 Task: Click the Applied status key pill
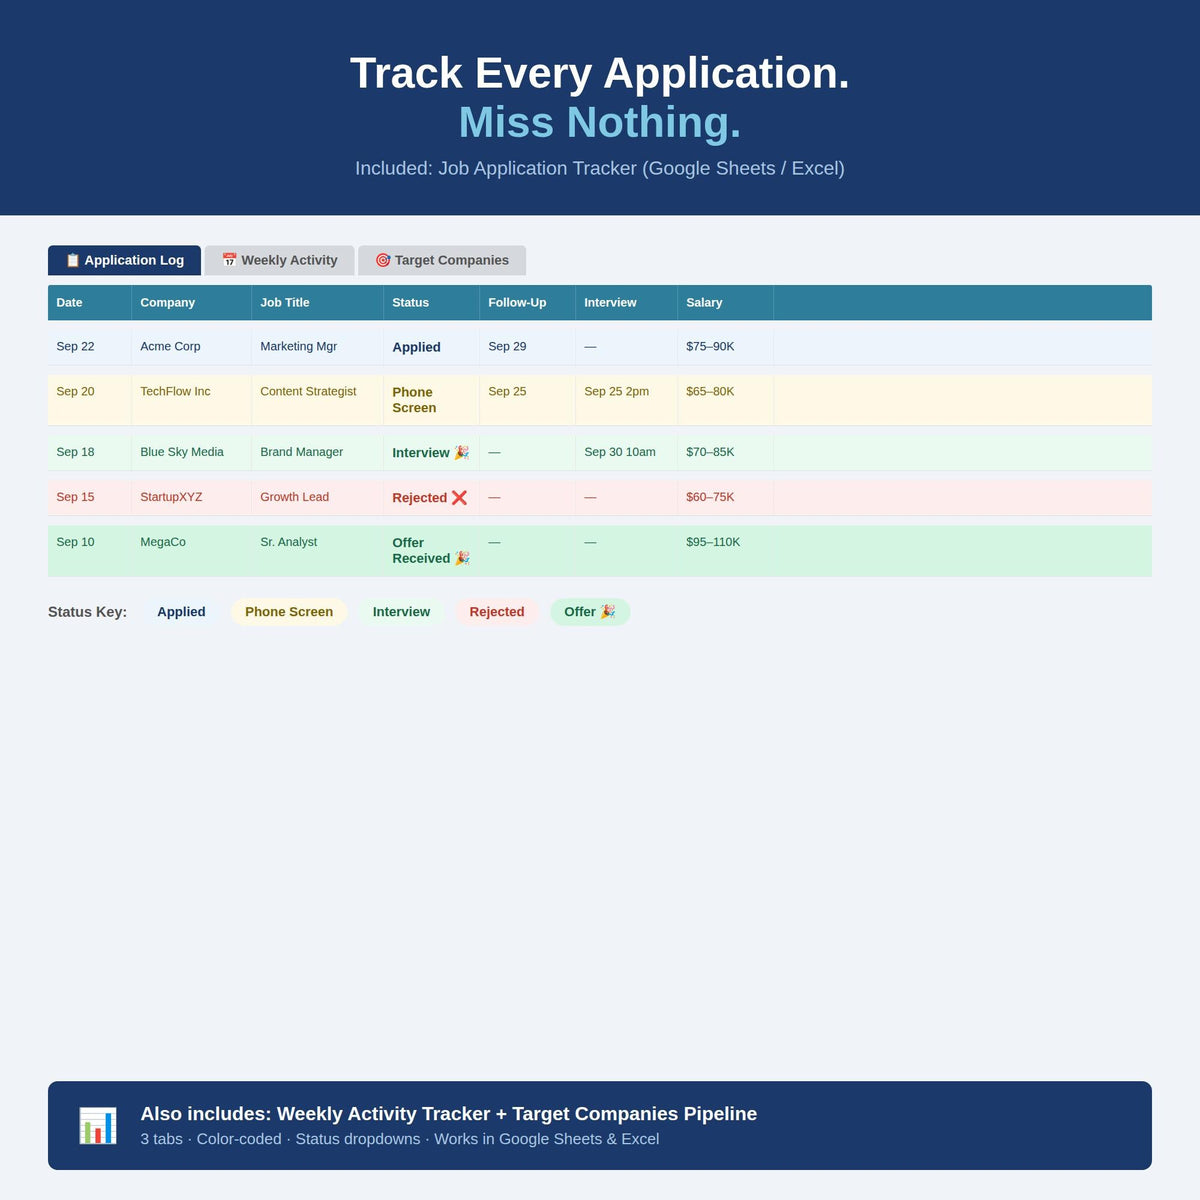click(x=181, y=612)
